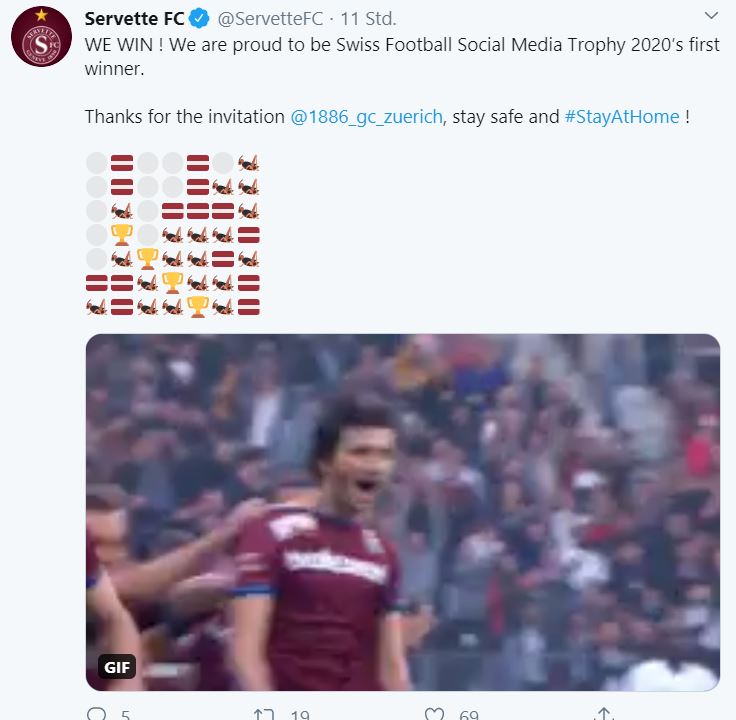Click the Servette FC display name
Image resolution: width=736 pixels, height=720 pixels.
click(133, 18)
